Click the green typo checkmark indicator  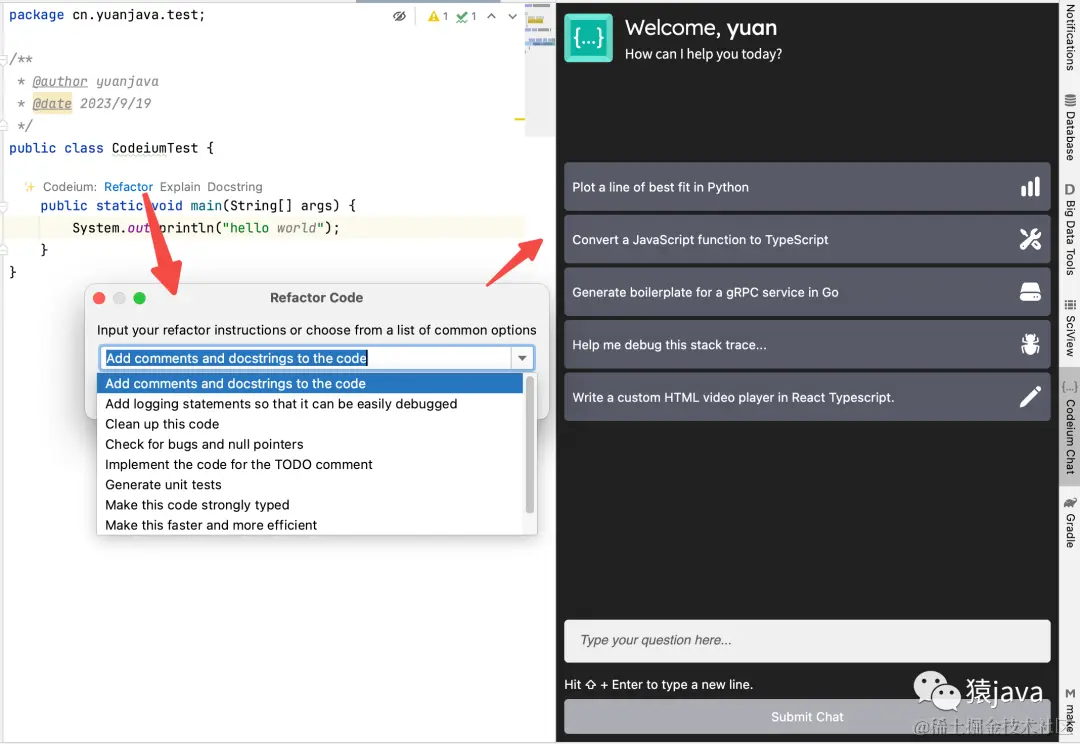click(461, 16)
